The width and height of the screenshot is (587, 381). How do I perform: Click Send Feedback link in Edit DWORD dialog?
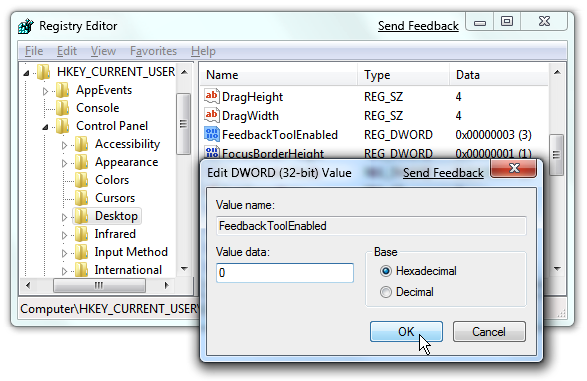pyautogui.click(x=443, y=173)
